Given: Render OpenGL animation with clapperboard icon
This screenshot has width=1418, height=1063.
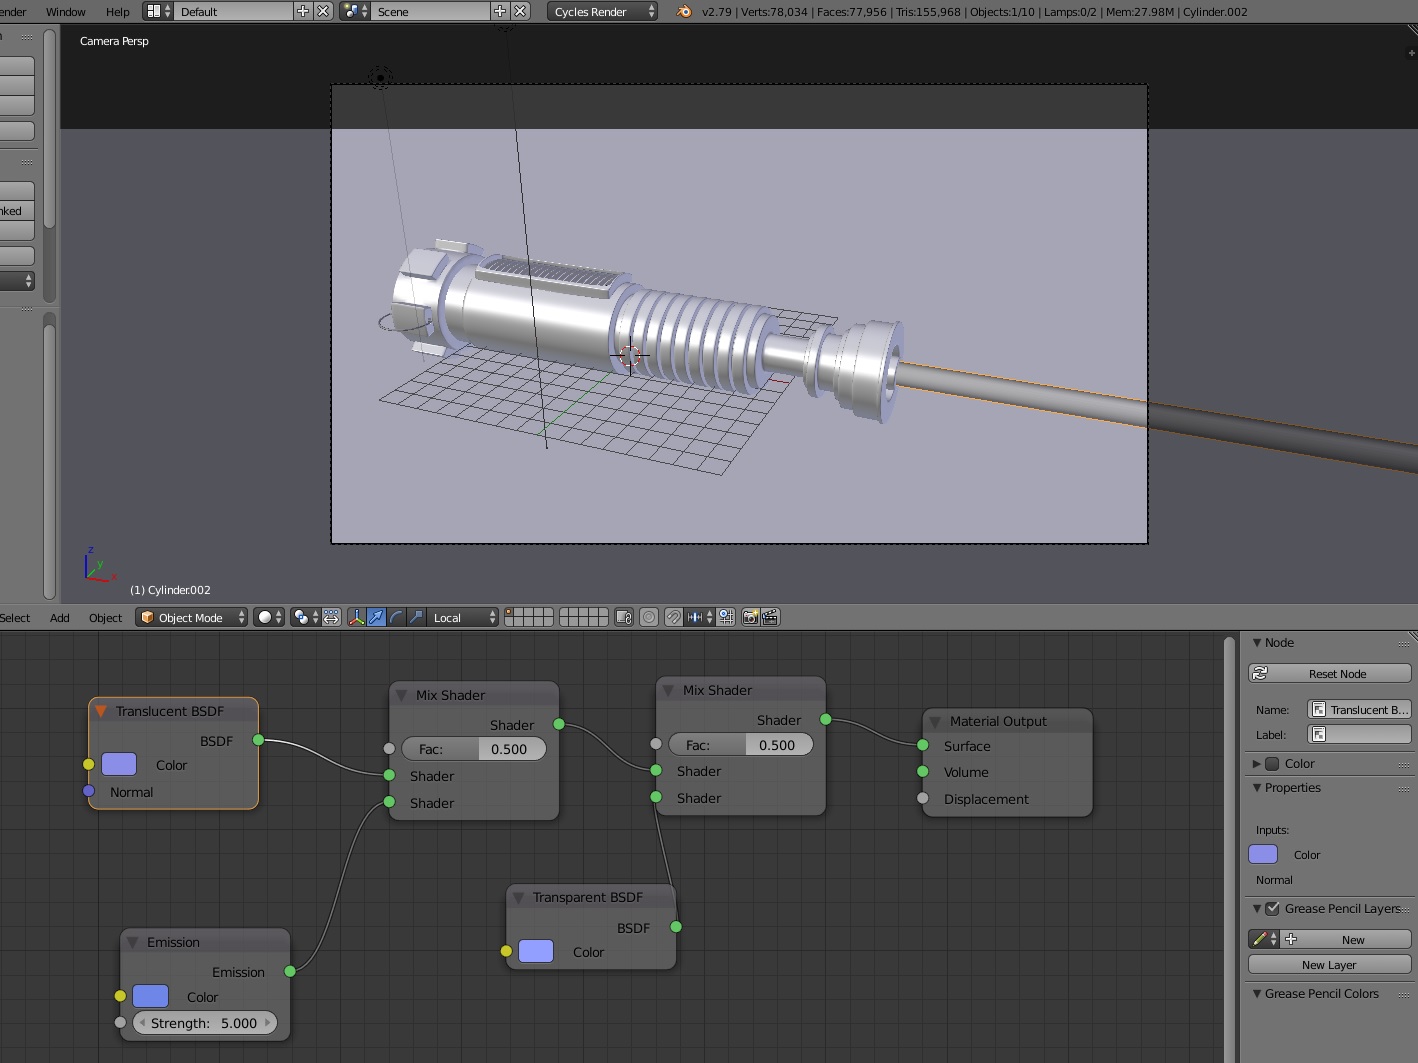Looking at the screenshot, I should pyautogui.click(x=770, y=617).
